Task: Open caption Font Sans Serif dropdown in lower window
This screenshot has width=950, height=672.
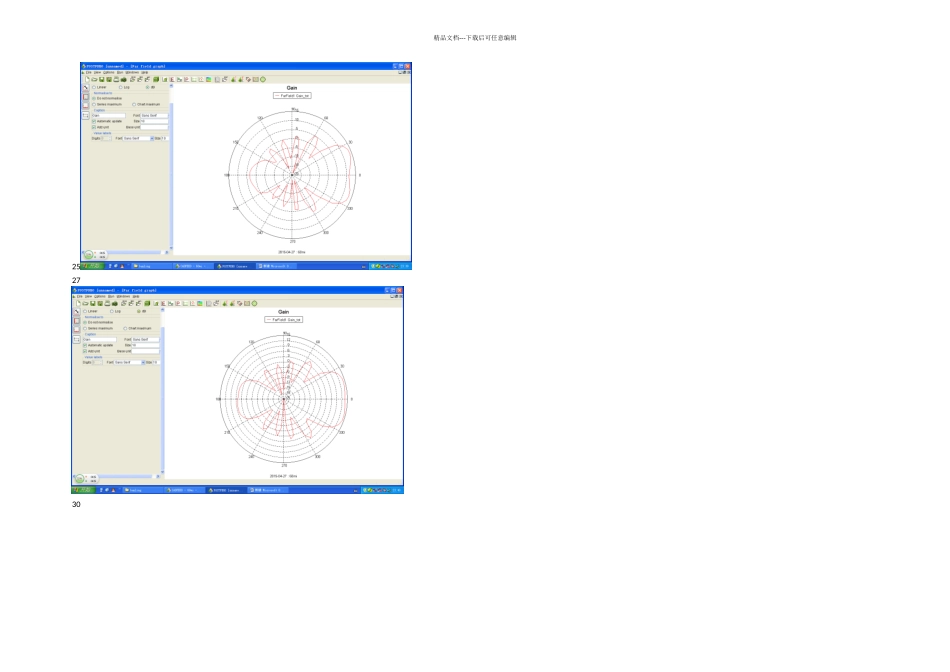Action: point(145,339)
